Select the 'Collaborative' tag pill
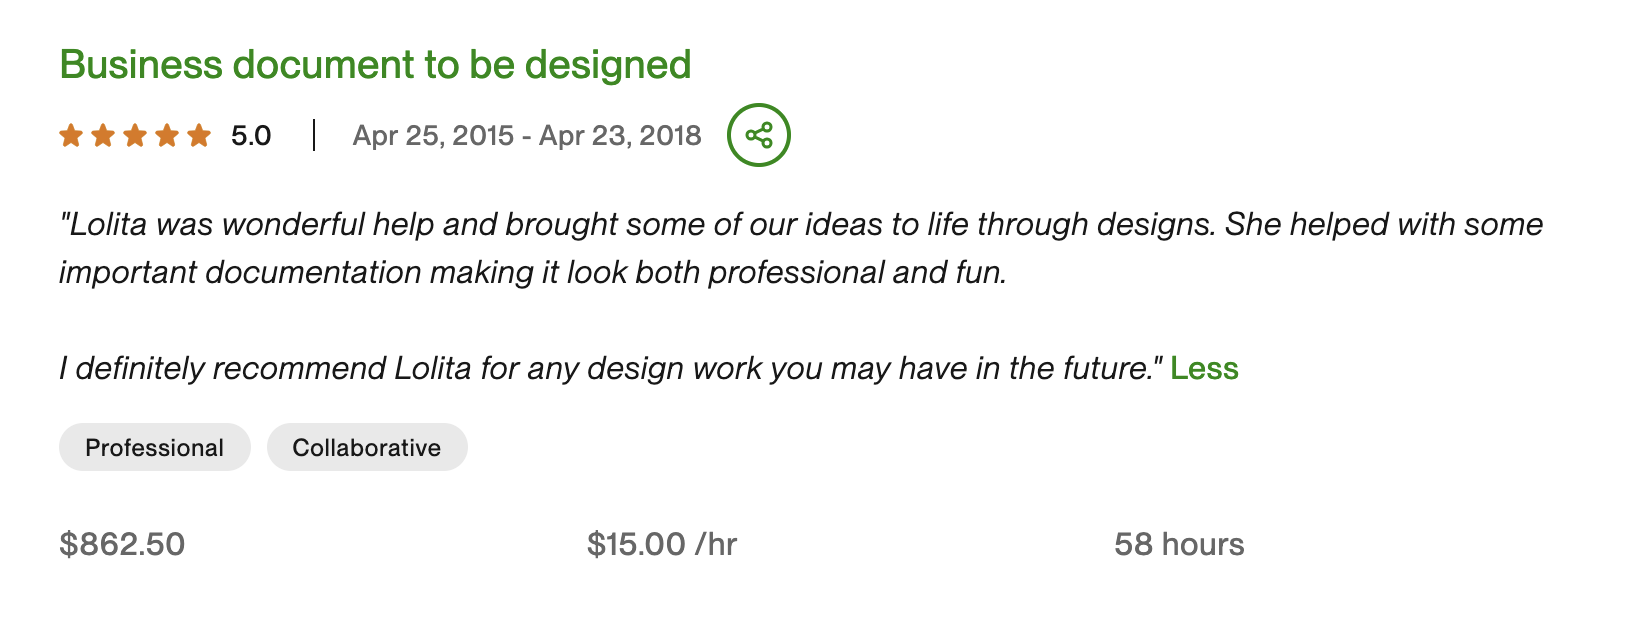This screenshot has width=1636, height=632. (x=366, y=447)
